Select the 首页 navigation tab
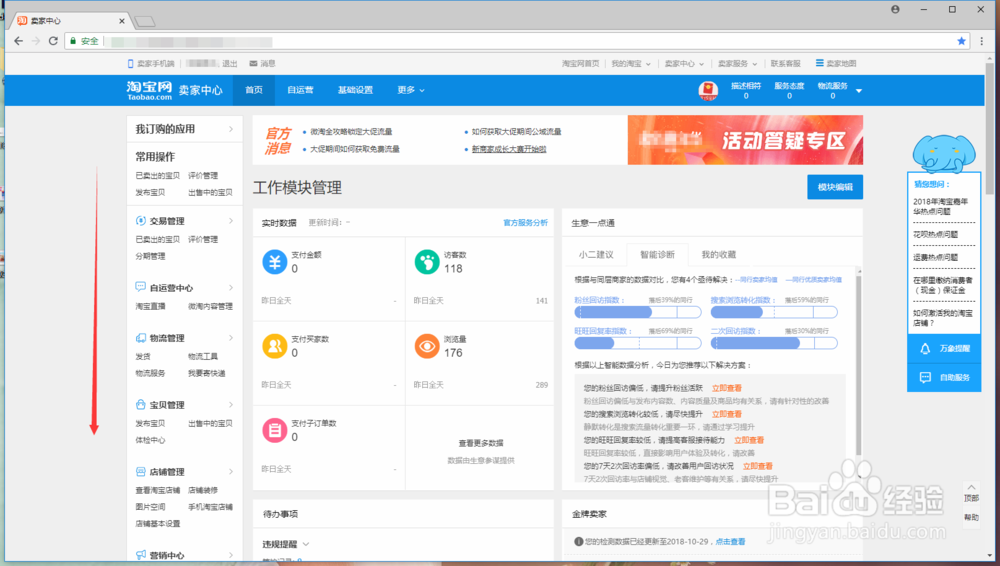Screen dimensions: 1000x566 pyautogui.click(x=254, y=90)
